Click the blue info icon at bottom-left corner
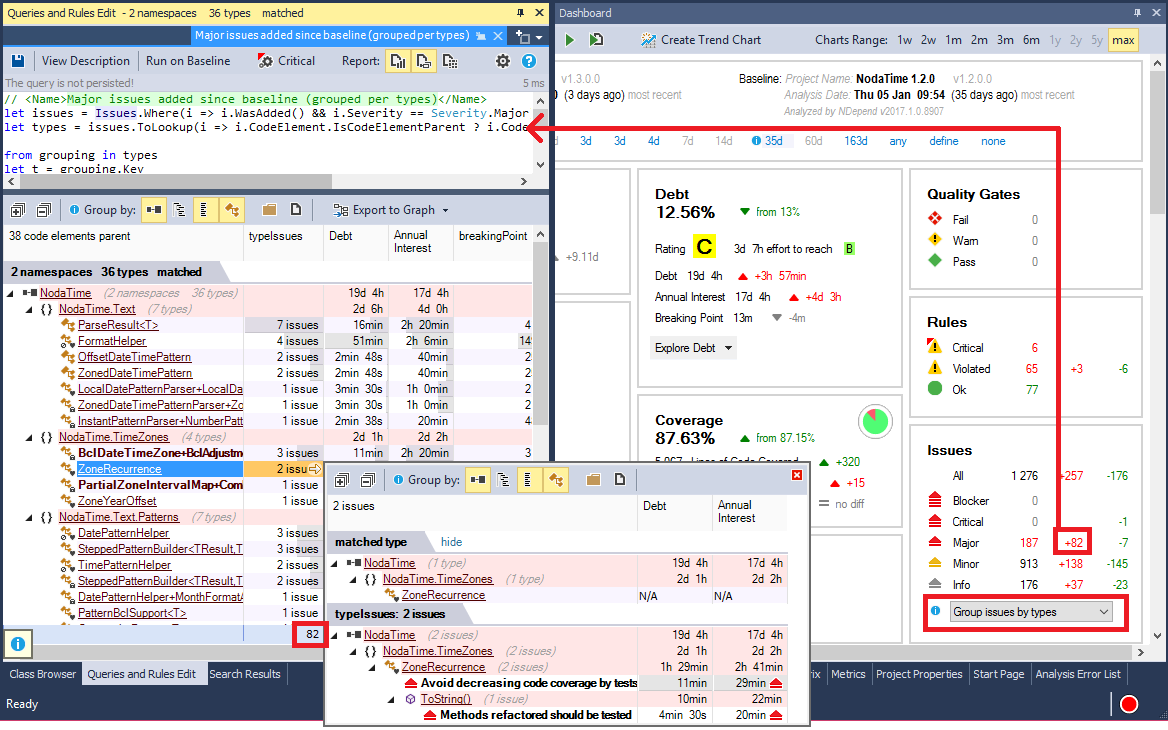Image resolution: width=1168 pixels, height=730 pixels. click(x=18, y=644)
